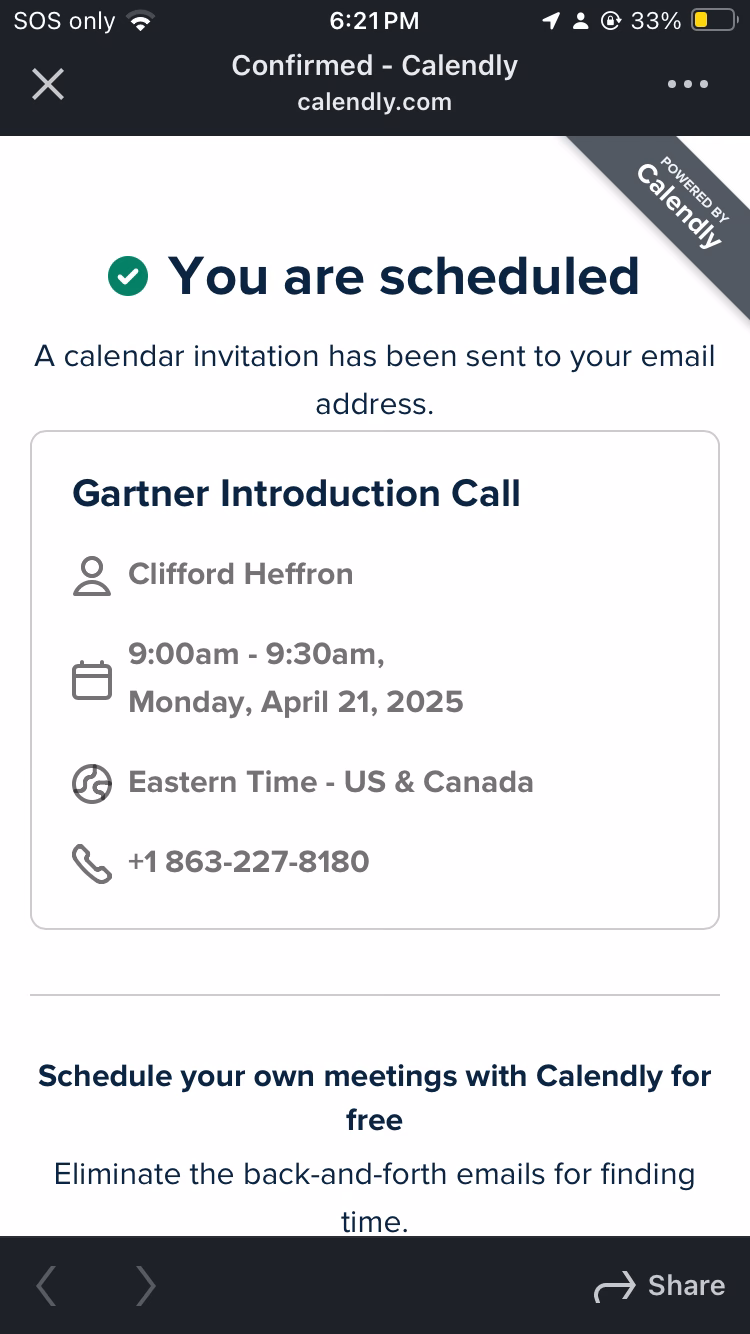Open the three-dots more options menu
Screen dimensions: 750x1334
(x=688, y=84)
